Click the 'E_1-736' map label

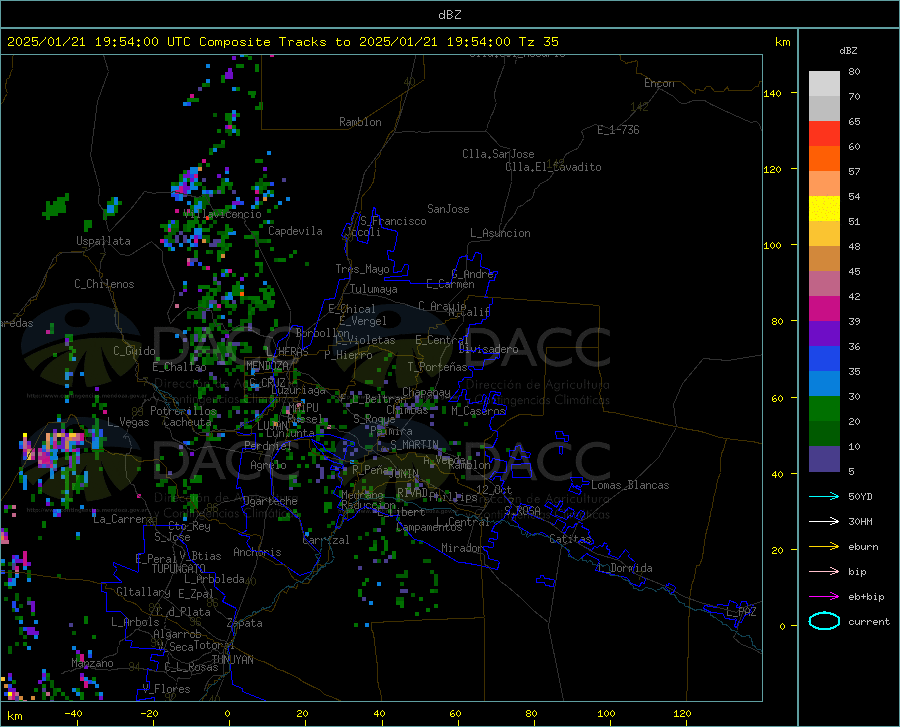click(x=618, y=130)
